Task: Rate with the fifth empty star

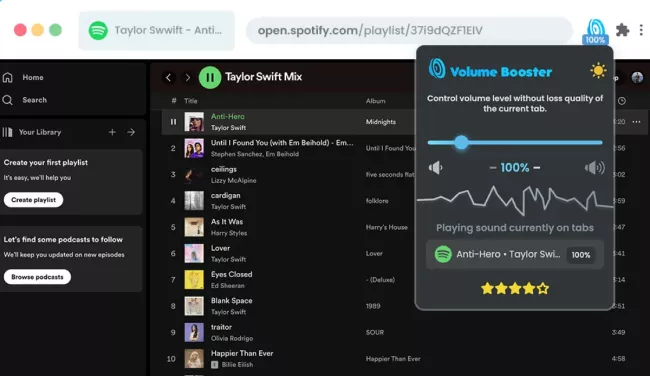Action: [543, 288]
